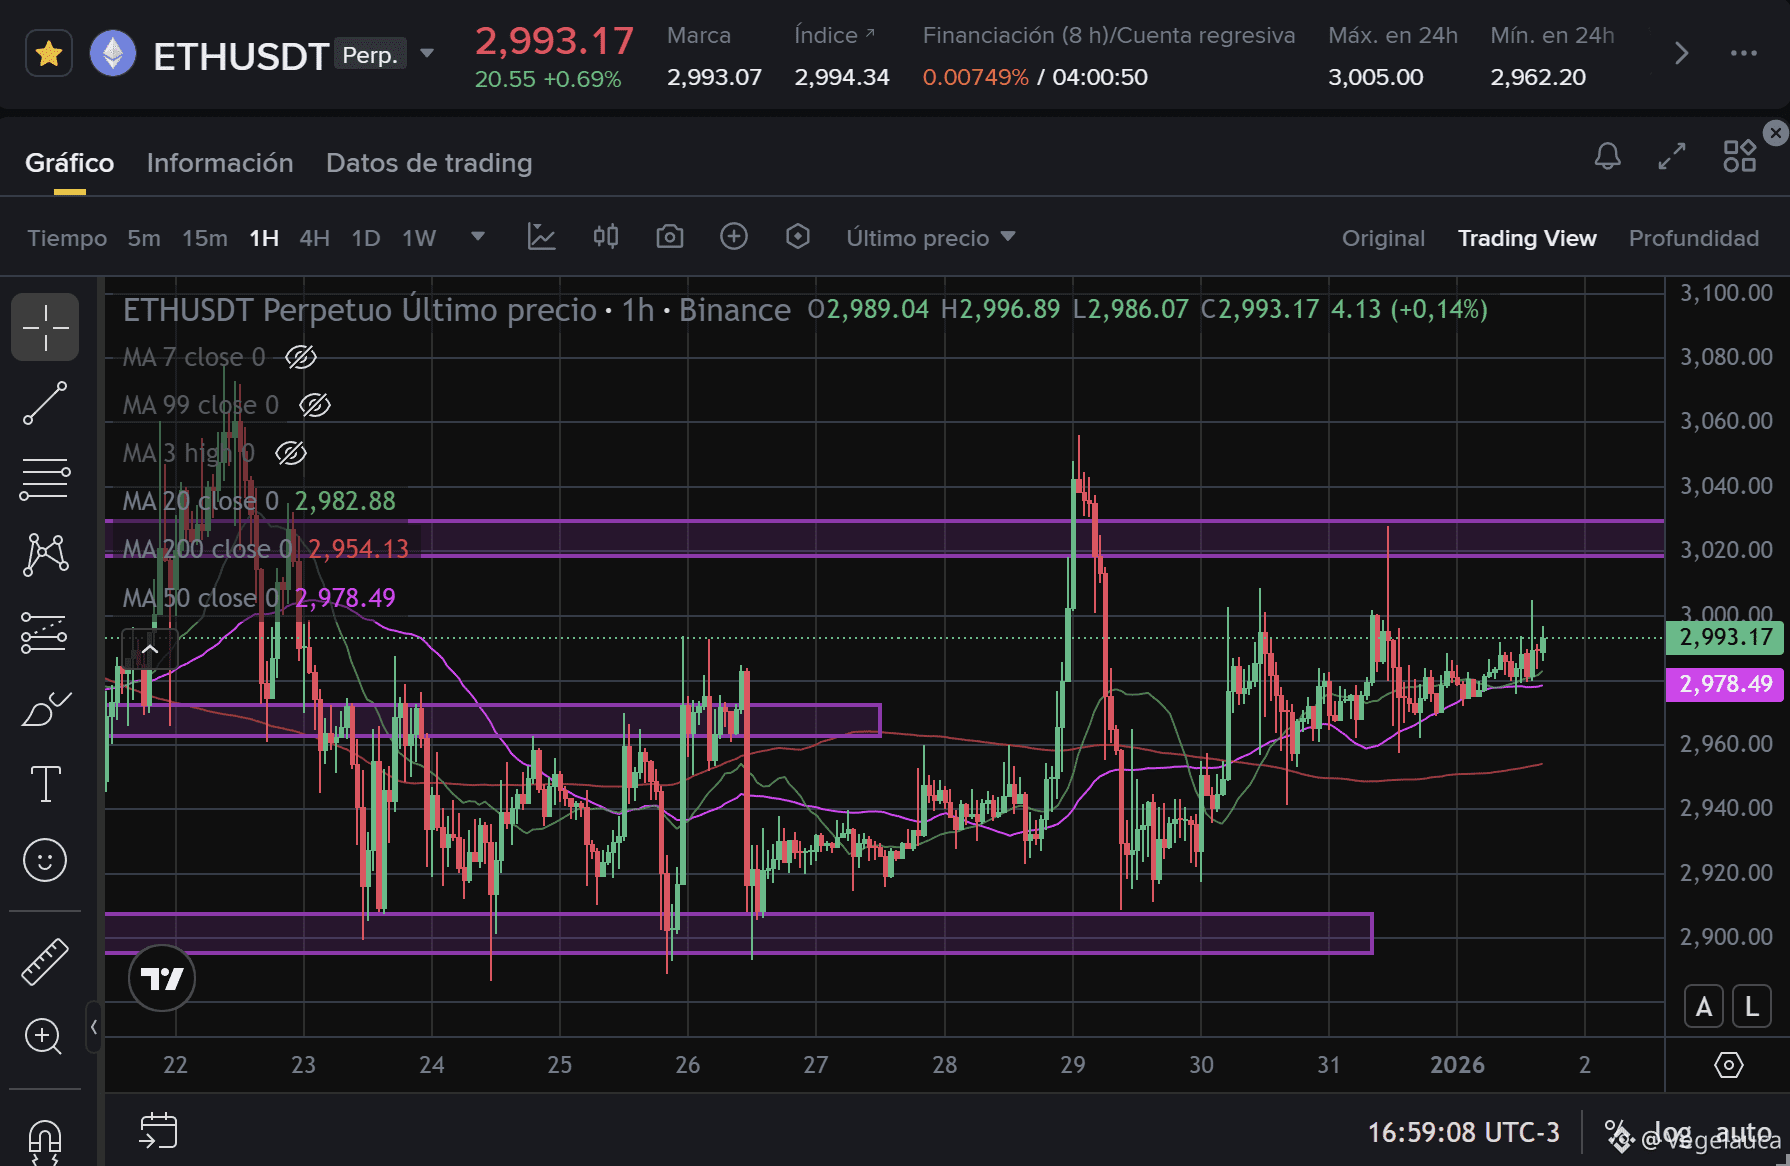Show more market stats with the right chevron
The image size is (1790, 1166).
(x=1681, y=53)
